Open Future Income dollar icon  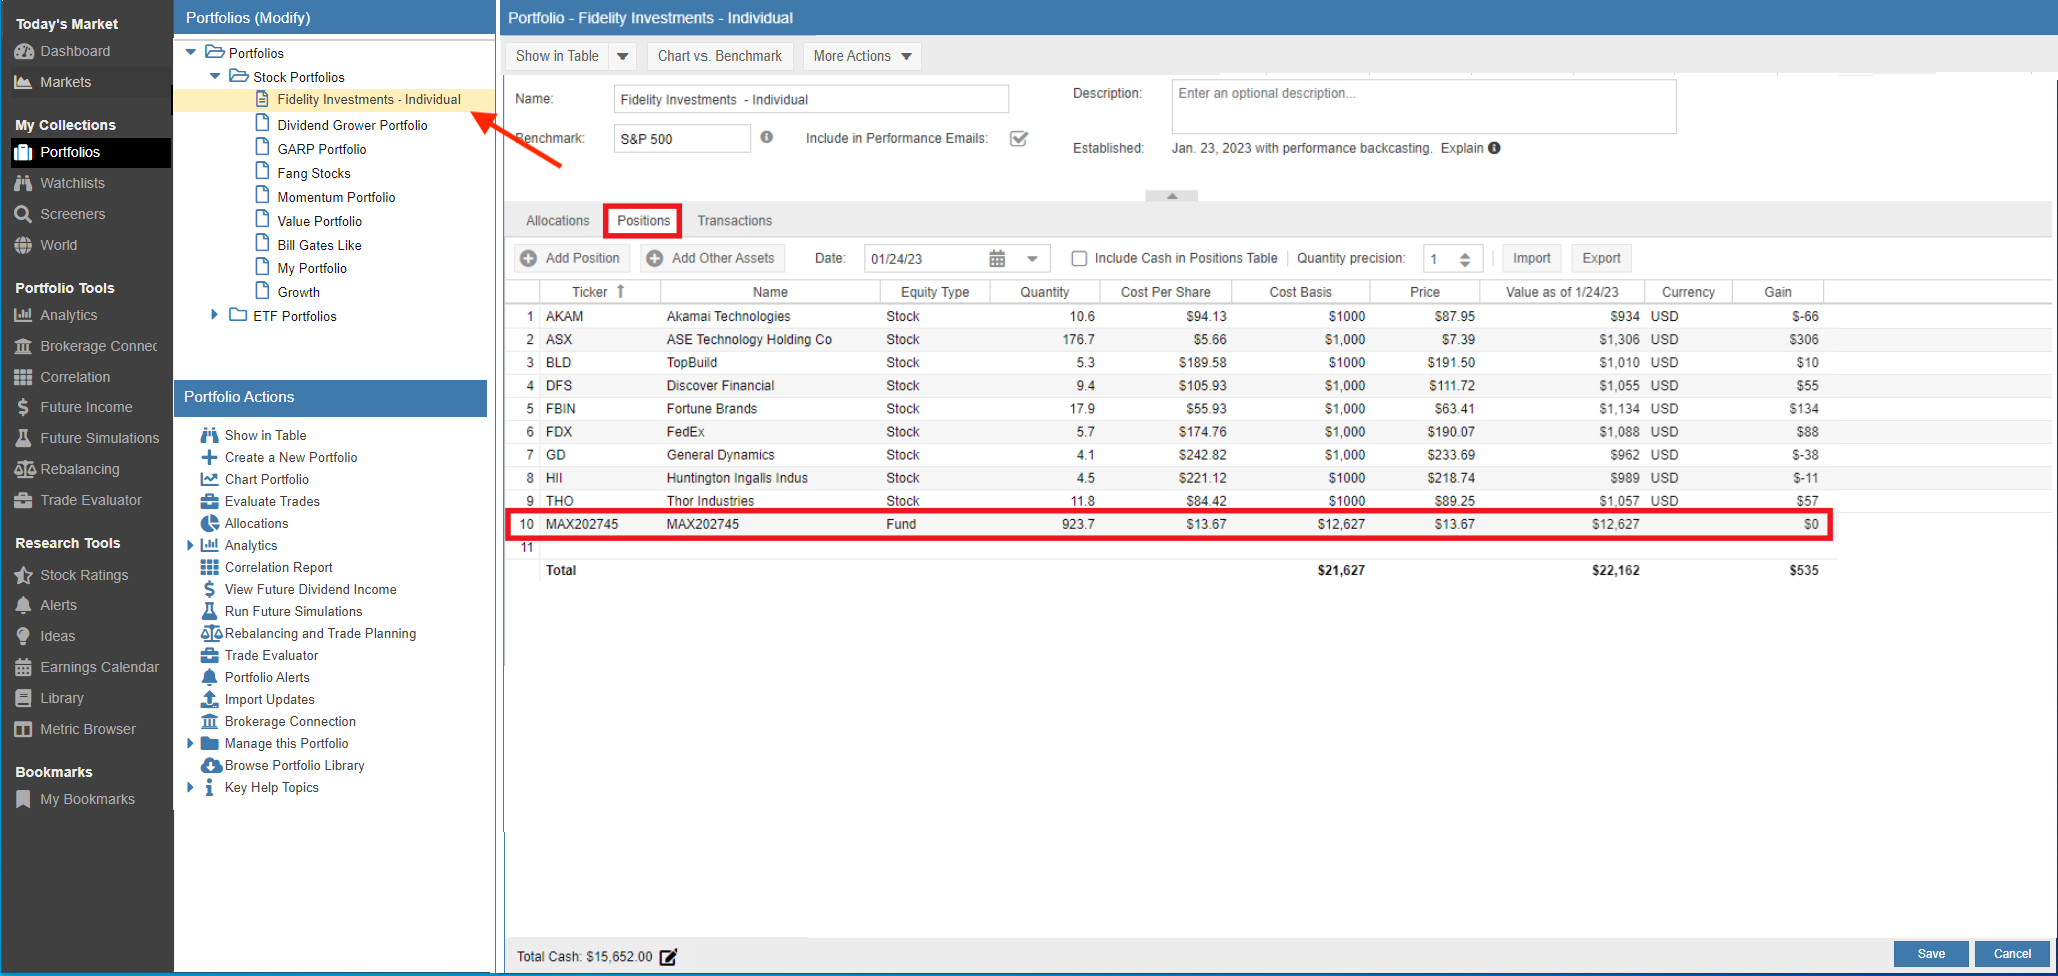coord(23,407)
